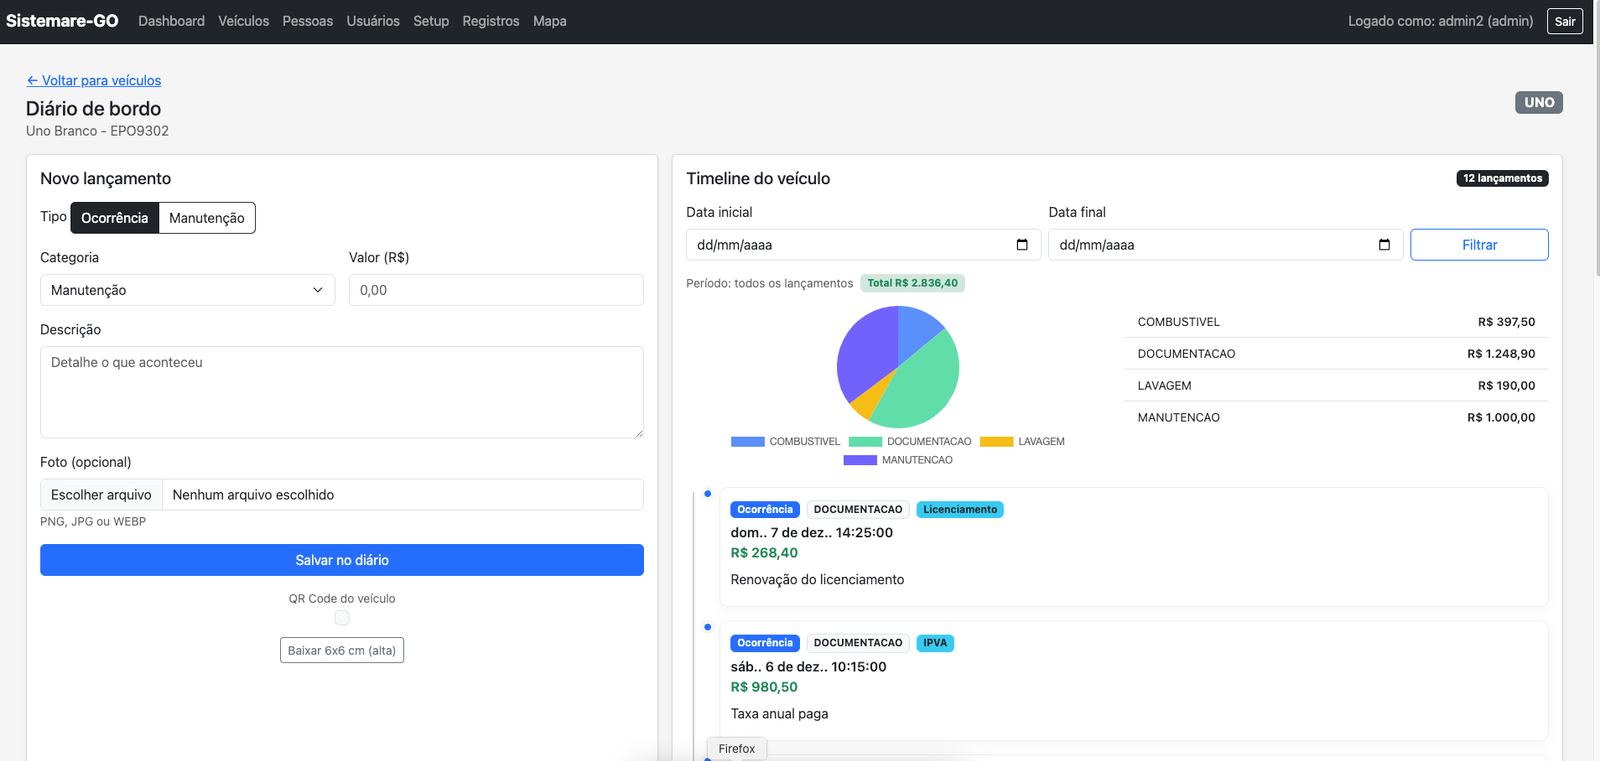Open the Categoria dropdown

click(x=187, y=290)
